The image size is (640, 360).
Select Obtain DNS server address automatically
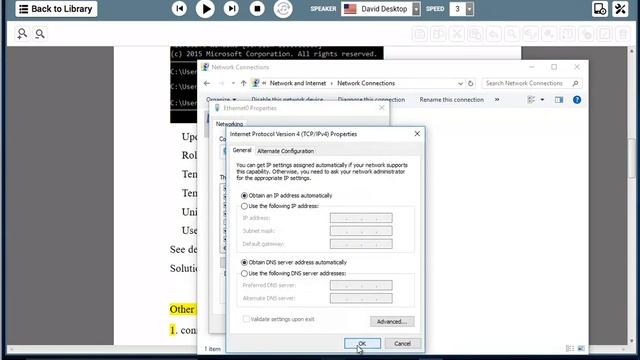click(x=294, y=262)
